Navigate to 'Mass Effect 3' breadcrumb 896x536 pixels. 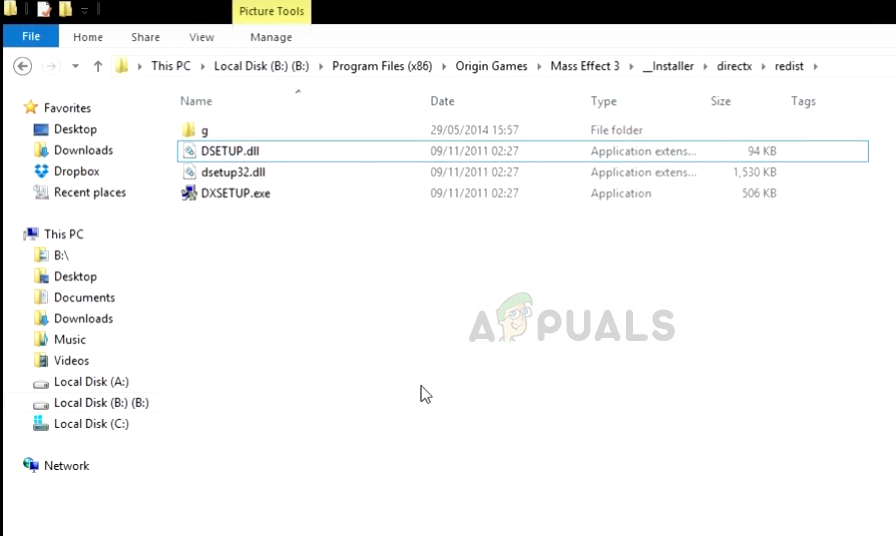tap(585, 66)
